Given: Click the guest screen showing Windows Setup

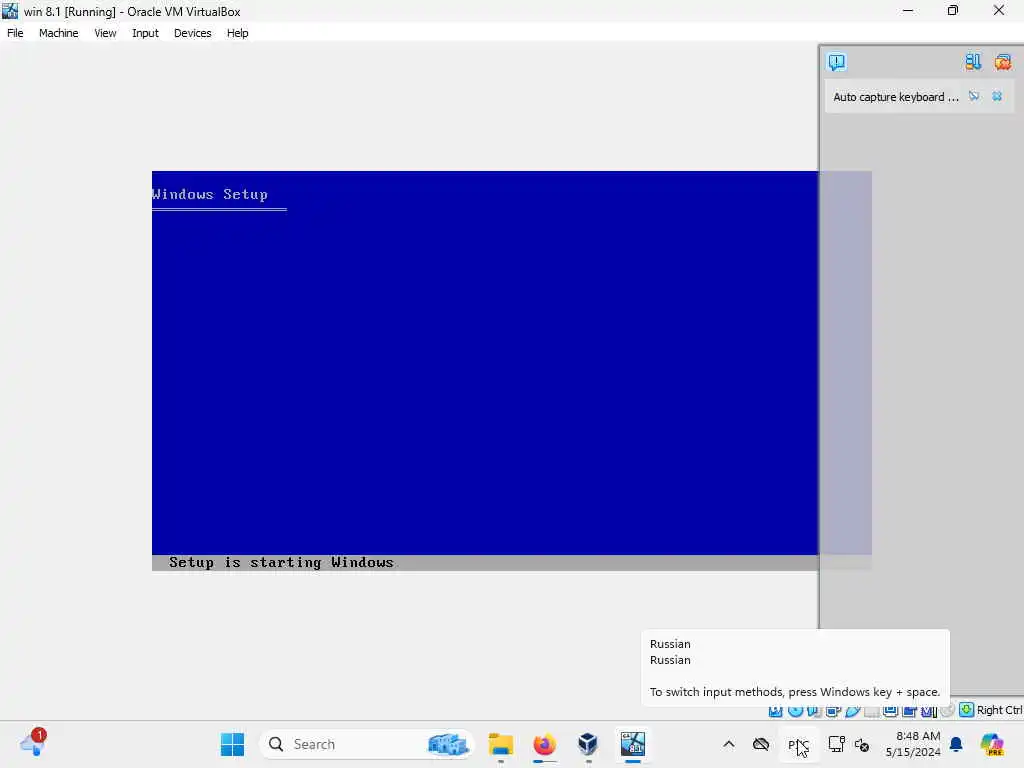Looking at the screenshot, I should (485, 371).
